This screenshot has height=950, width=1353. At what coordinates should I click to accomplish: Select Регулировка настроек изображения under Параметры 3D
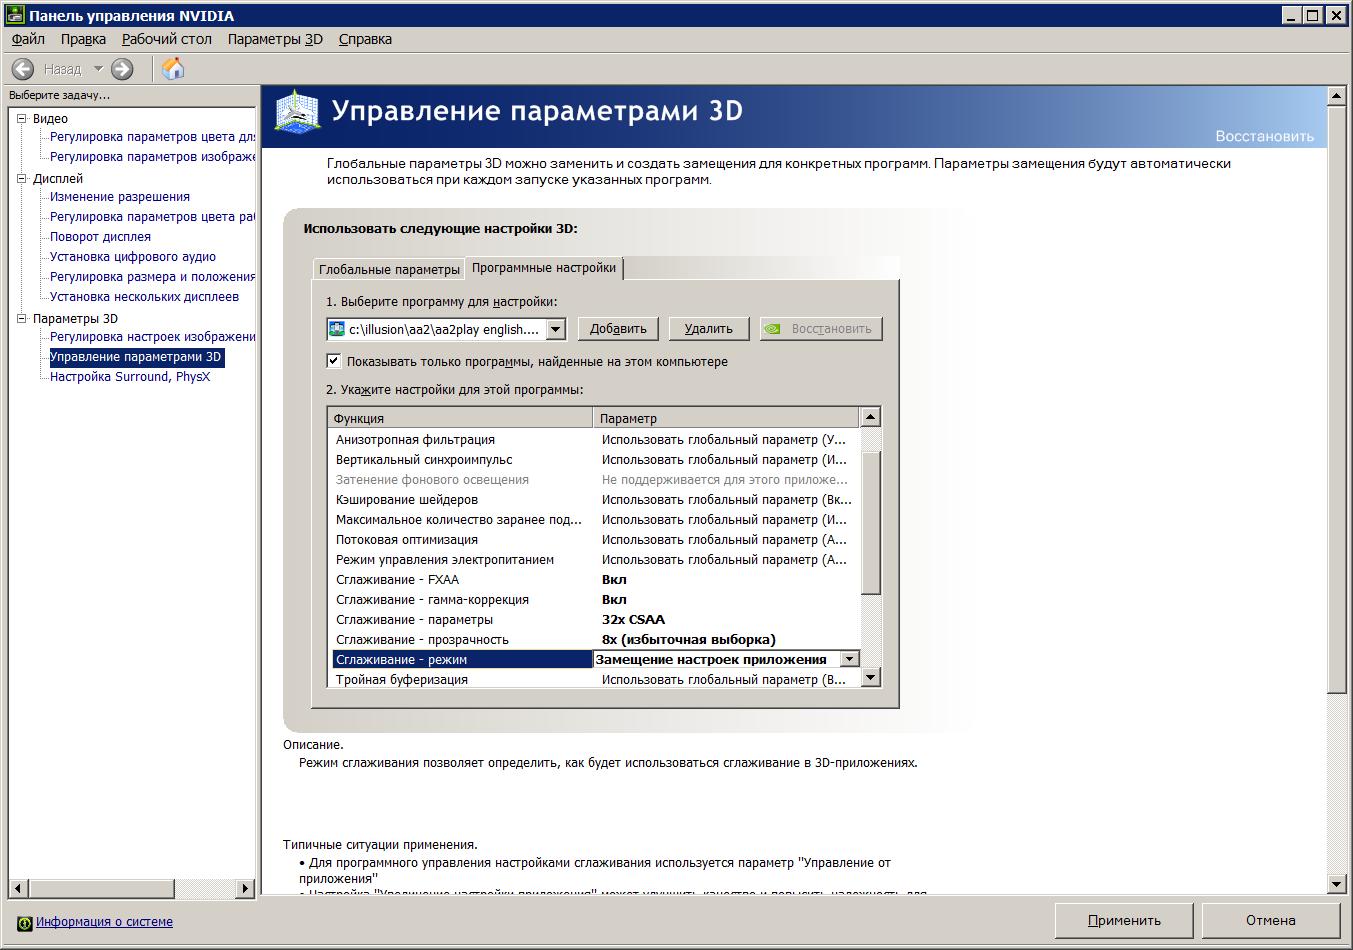(x=153, y=337)
